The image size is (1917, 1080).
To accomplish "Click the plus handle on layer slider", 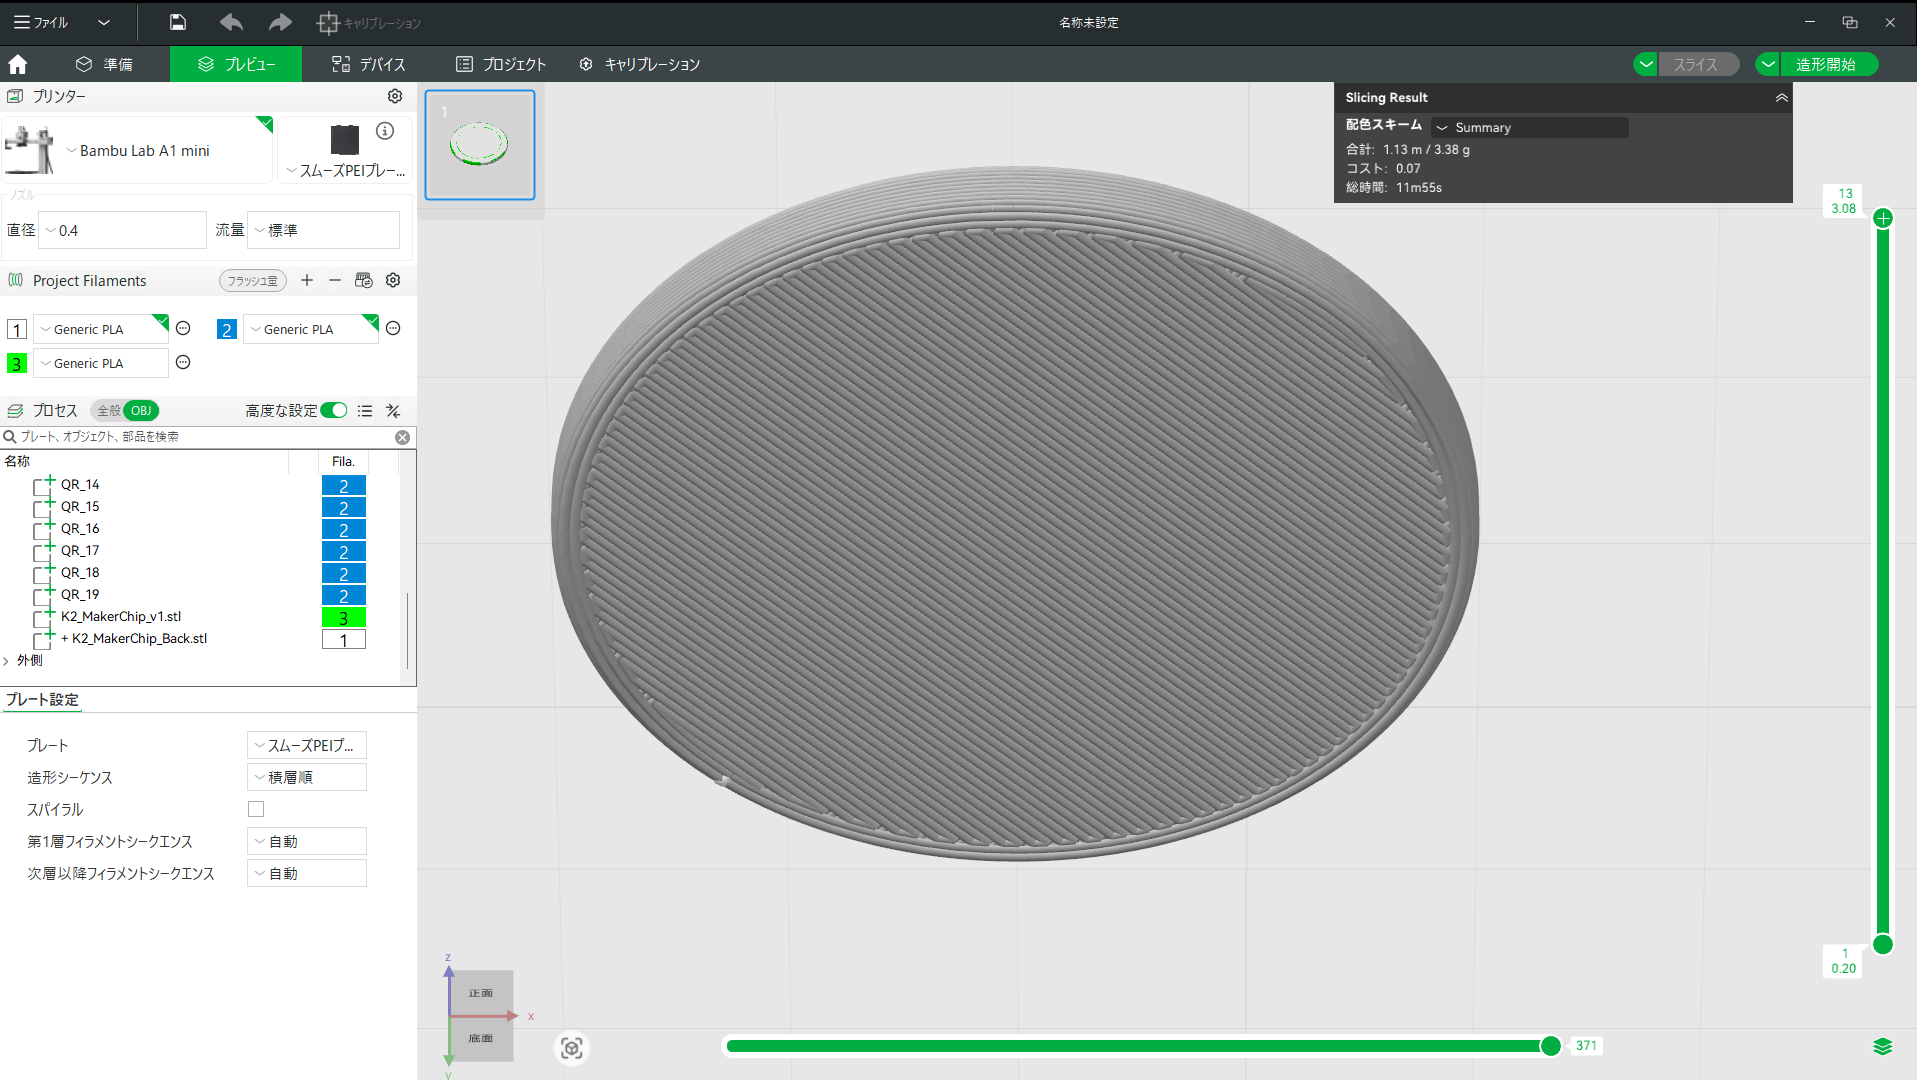I will [1883, 218].
